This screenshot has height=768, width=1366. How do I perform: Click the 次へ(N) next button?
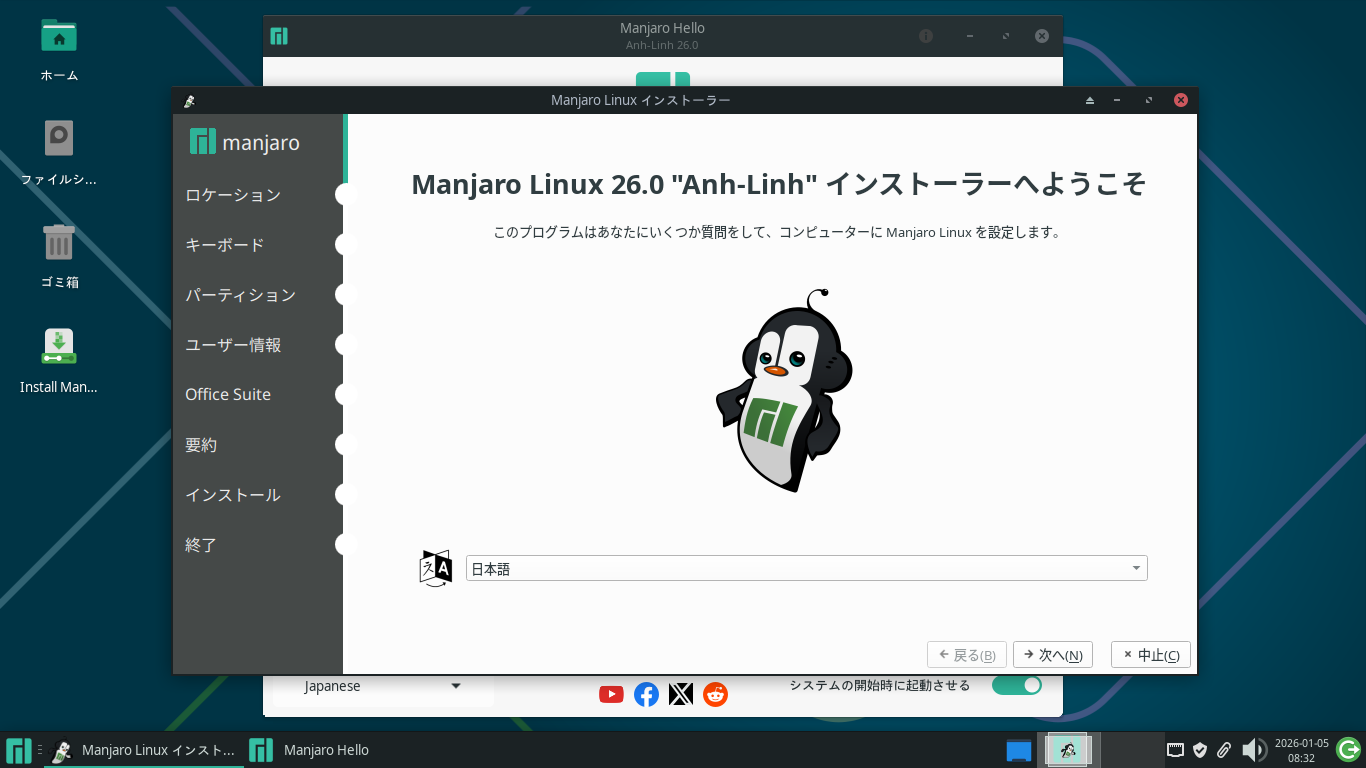click(x=1053, y=655)
